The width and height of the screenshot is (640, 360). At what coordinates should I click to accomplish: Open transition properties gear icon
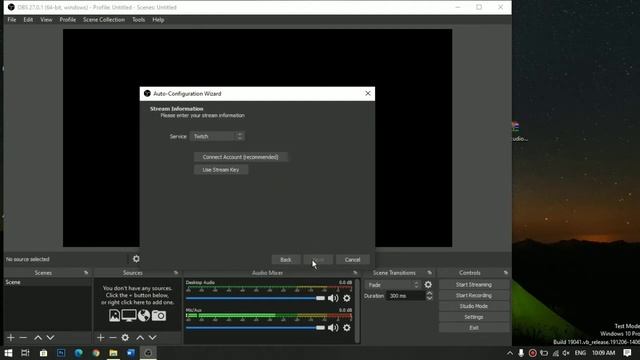point(428,285)
